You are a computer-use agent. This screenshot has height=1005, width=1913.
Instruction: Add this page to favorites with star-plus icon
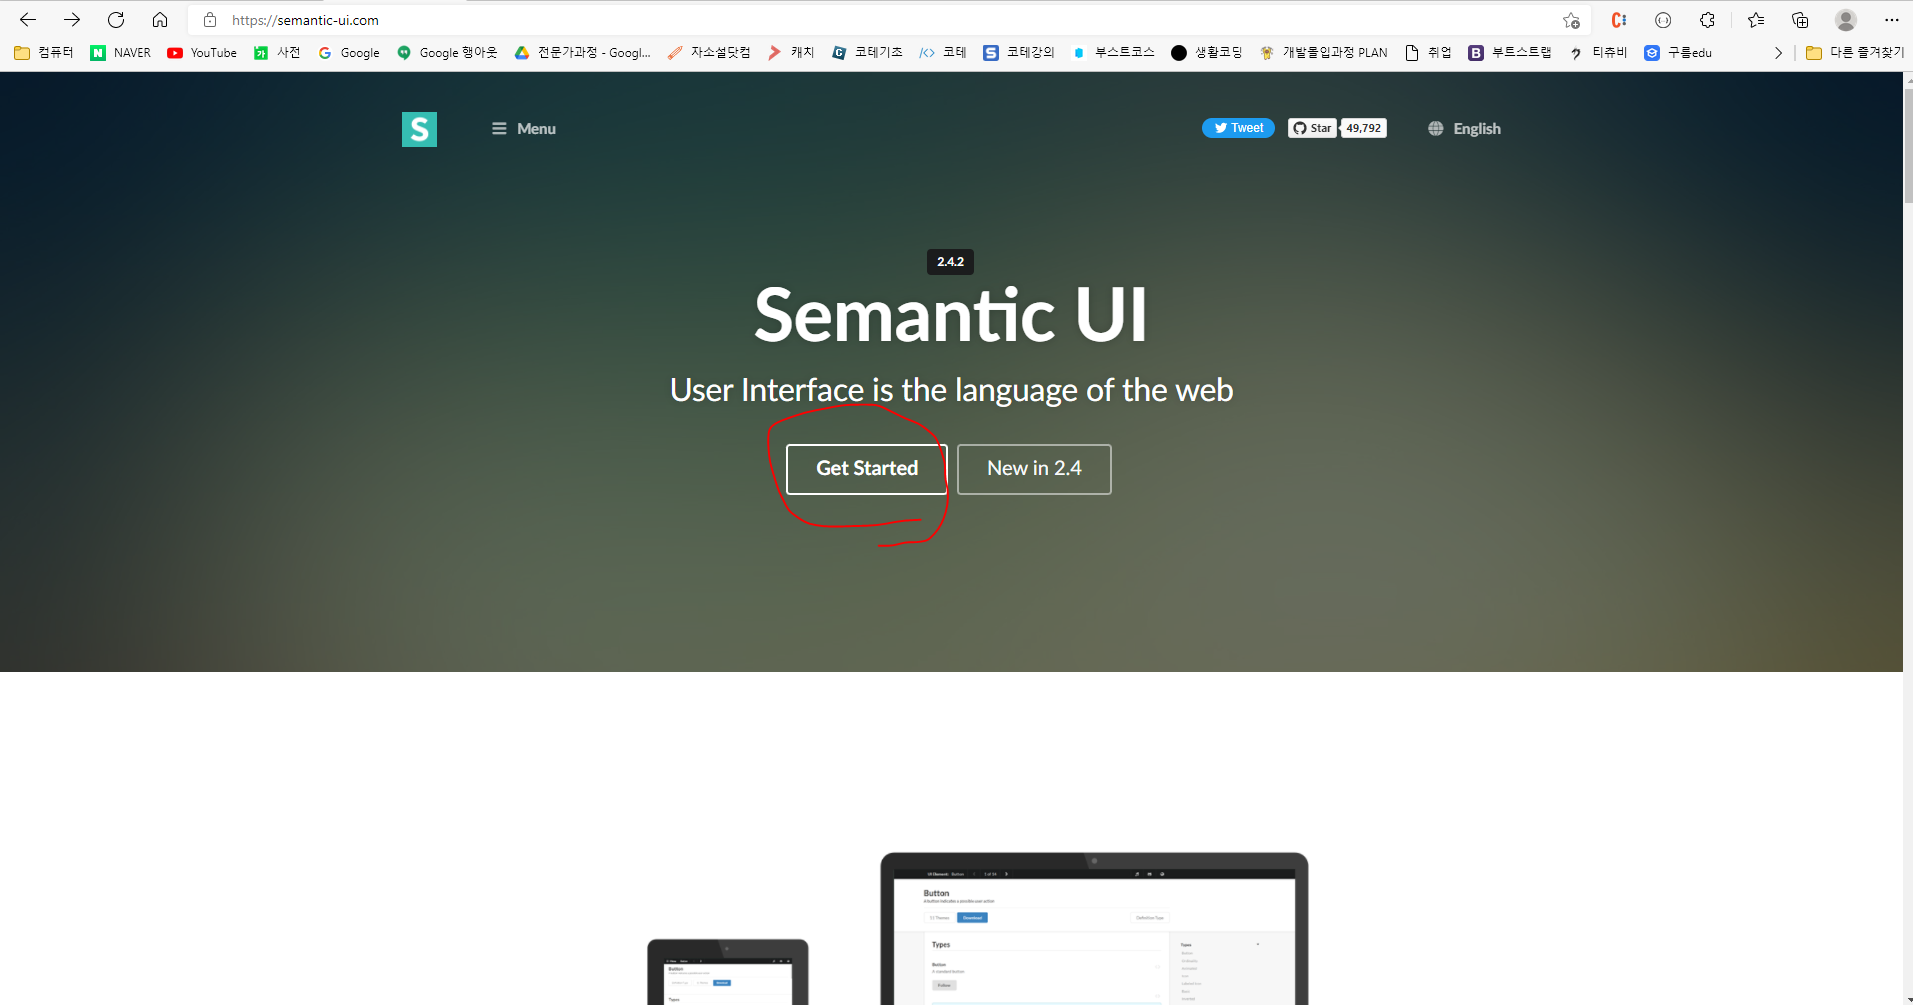(1571, 20)
